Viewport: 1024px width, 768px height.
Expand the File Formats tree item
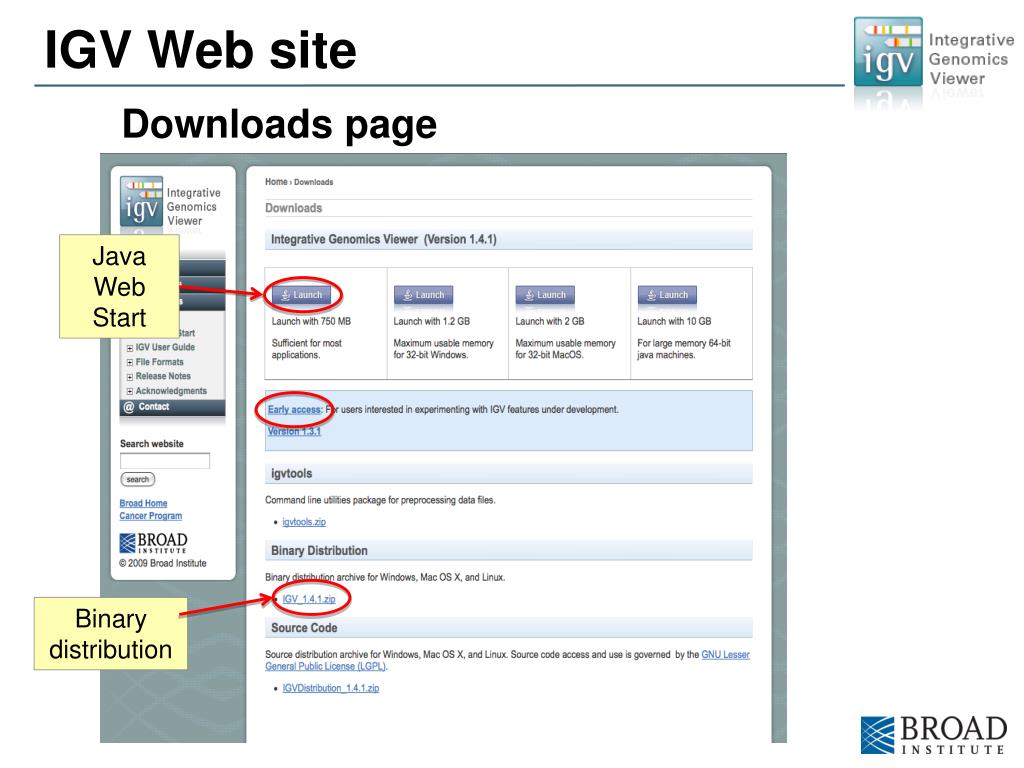tap(129, 362)
